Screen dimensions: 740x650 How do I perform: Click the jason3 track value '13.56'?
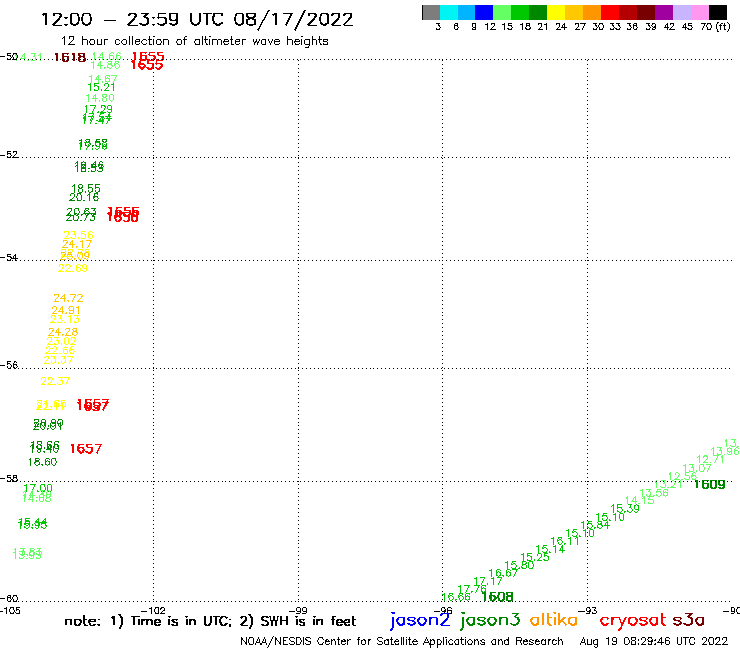click(654, 493)
